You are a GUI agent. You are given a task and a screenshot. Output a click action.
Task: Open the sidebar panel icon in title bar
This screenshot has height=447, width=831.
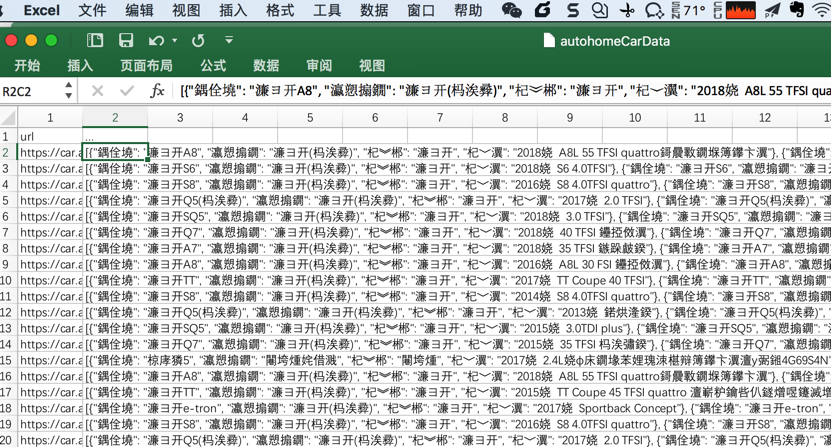[x=95, y=40]
